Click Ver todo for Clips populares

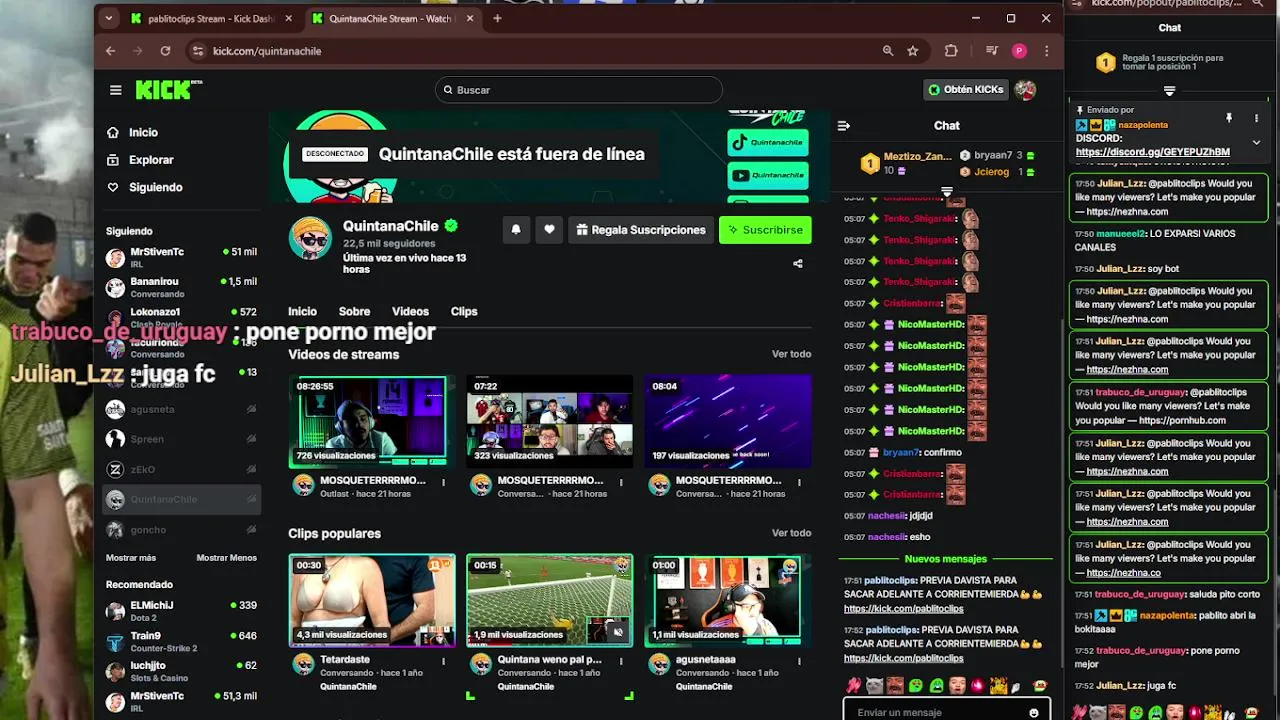pyautogui.click(x=791, y=533)
